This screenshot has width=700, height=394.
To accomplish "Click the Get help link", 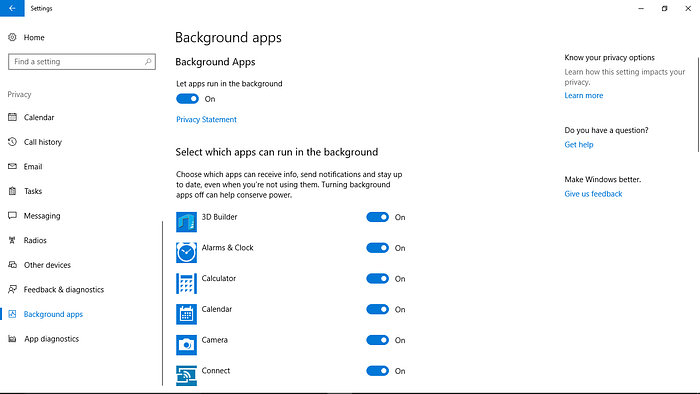I will tap(579, 145).
